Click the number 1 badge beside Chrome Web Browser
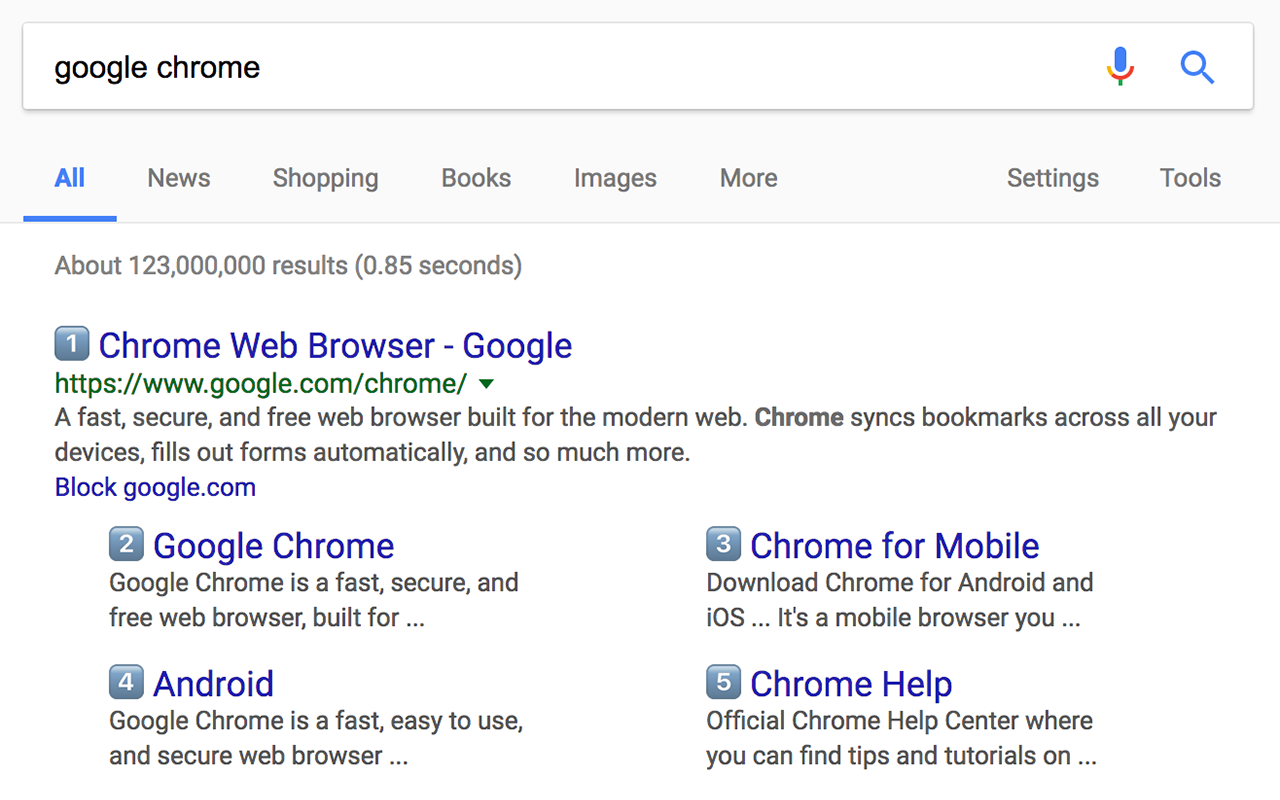The width and height of the screenshot is (1280, 800). coord(72,344)
